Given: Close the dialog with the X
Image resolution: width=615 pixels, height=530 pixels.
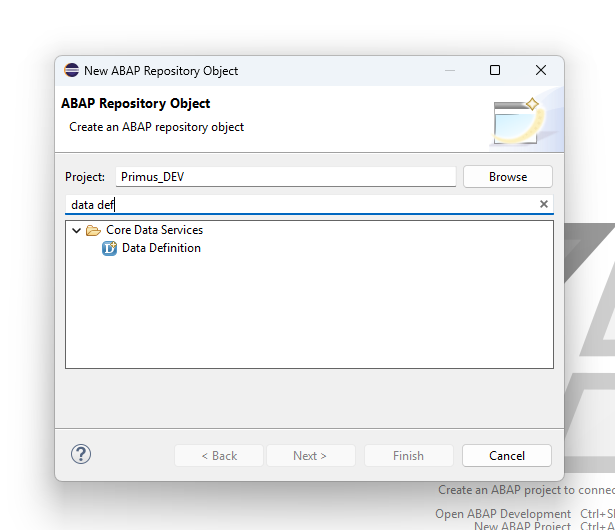Looking at the screenshot, I should click(x=541, y=71).
